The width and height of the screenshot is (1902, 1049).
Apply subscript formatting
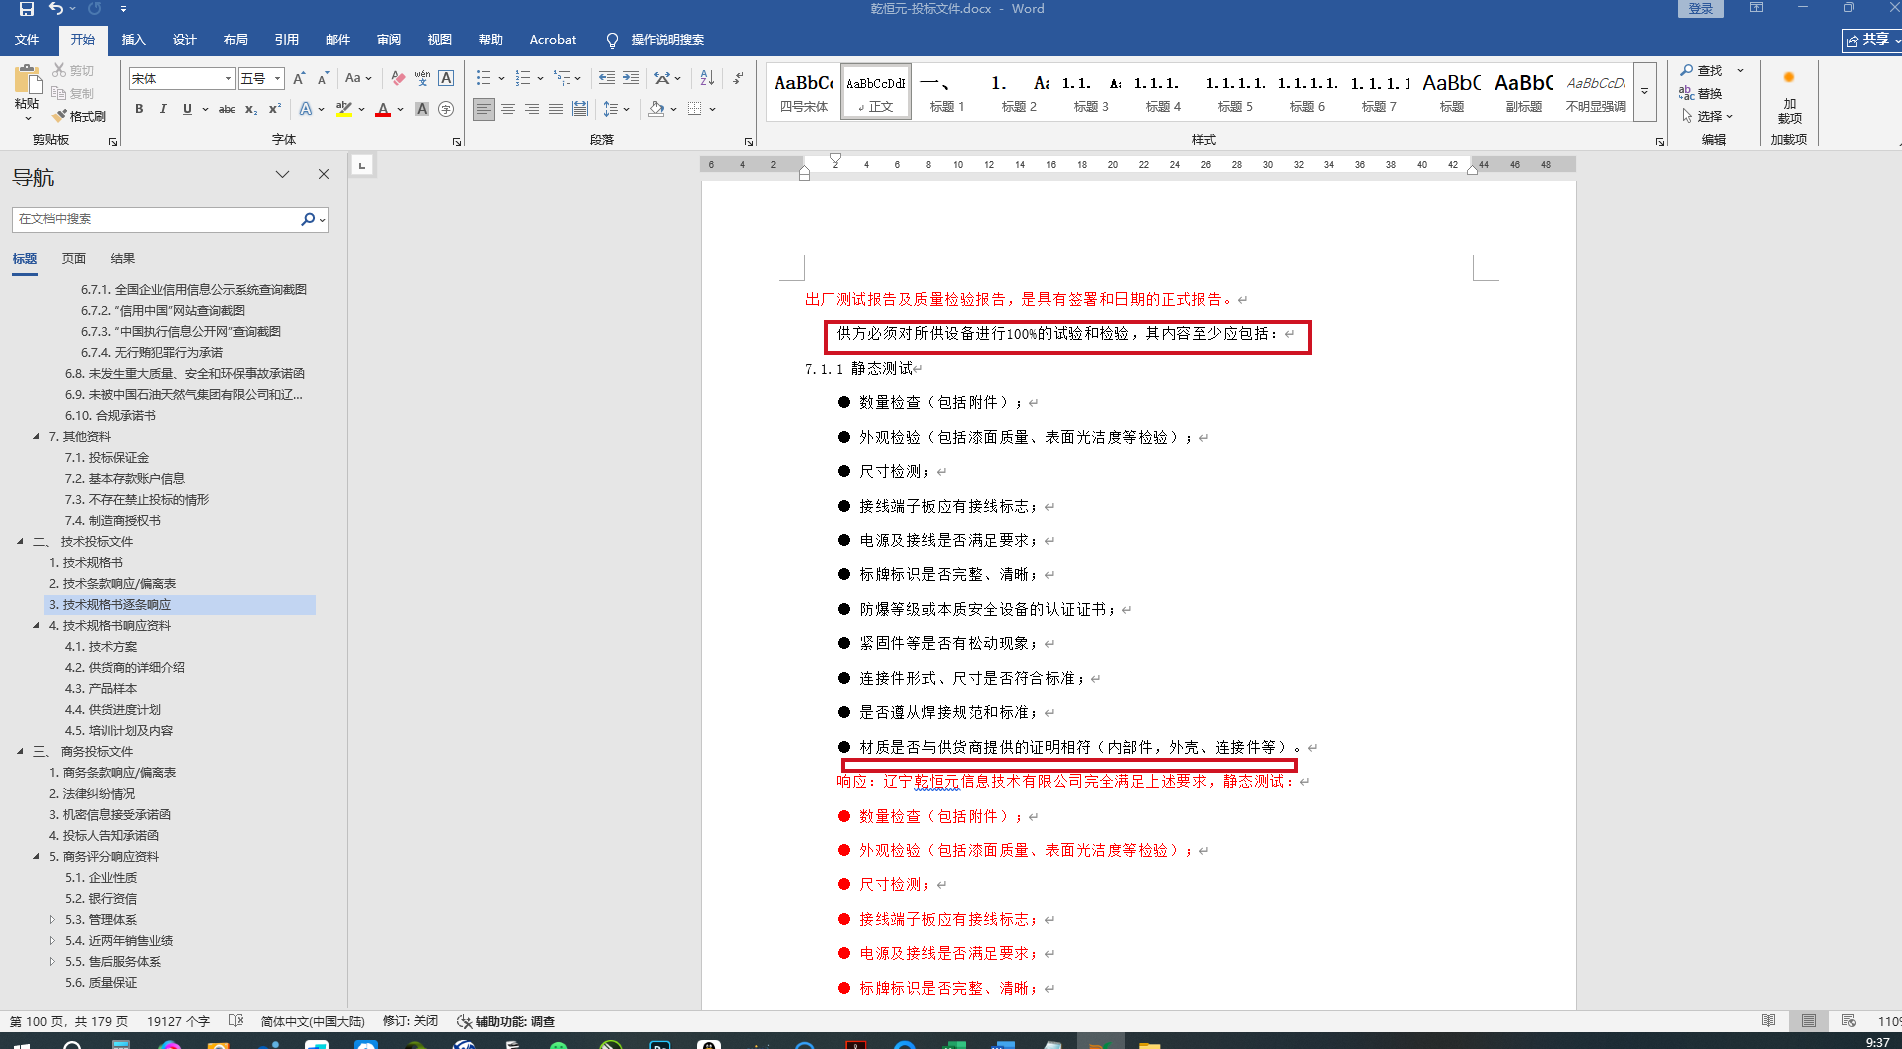pyautogui.click(x=251, y=109)
